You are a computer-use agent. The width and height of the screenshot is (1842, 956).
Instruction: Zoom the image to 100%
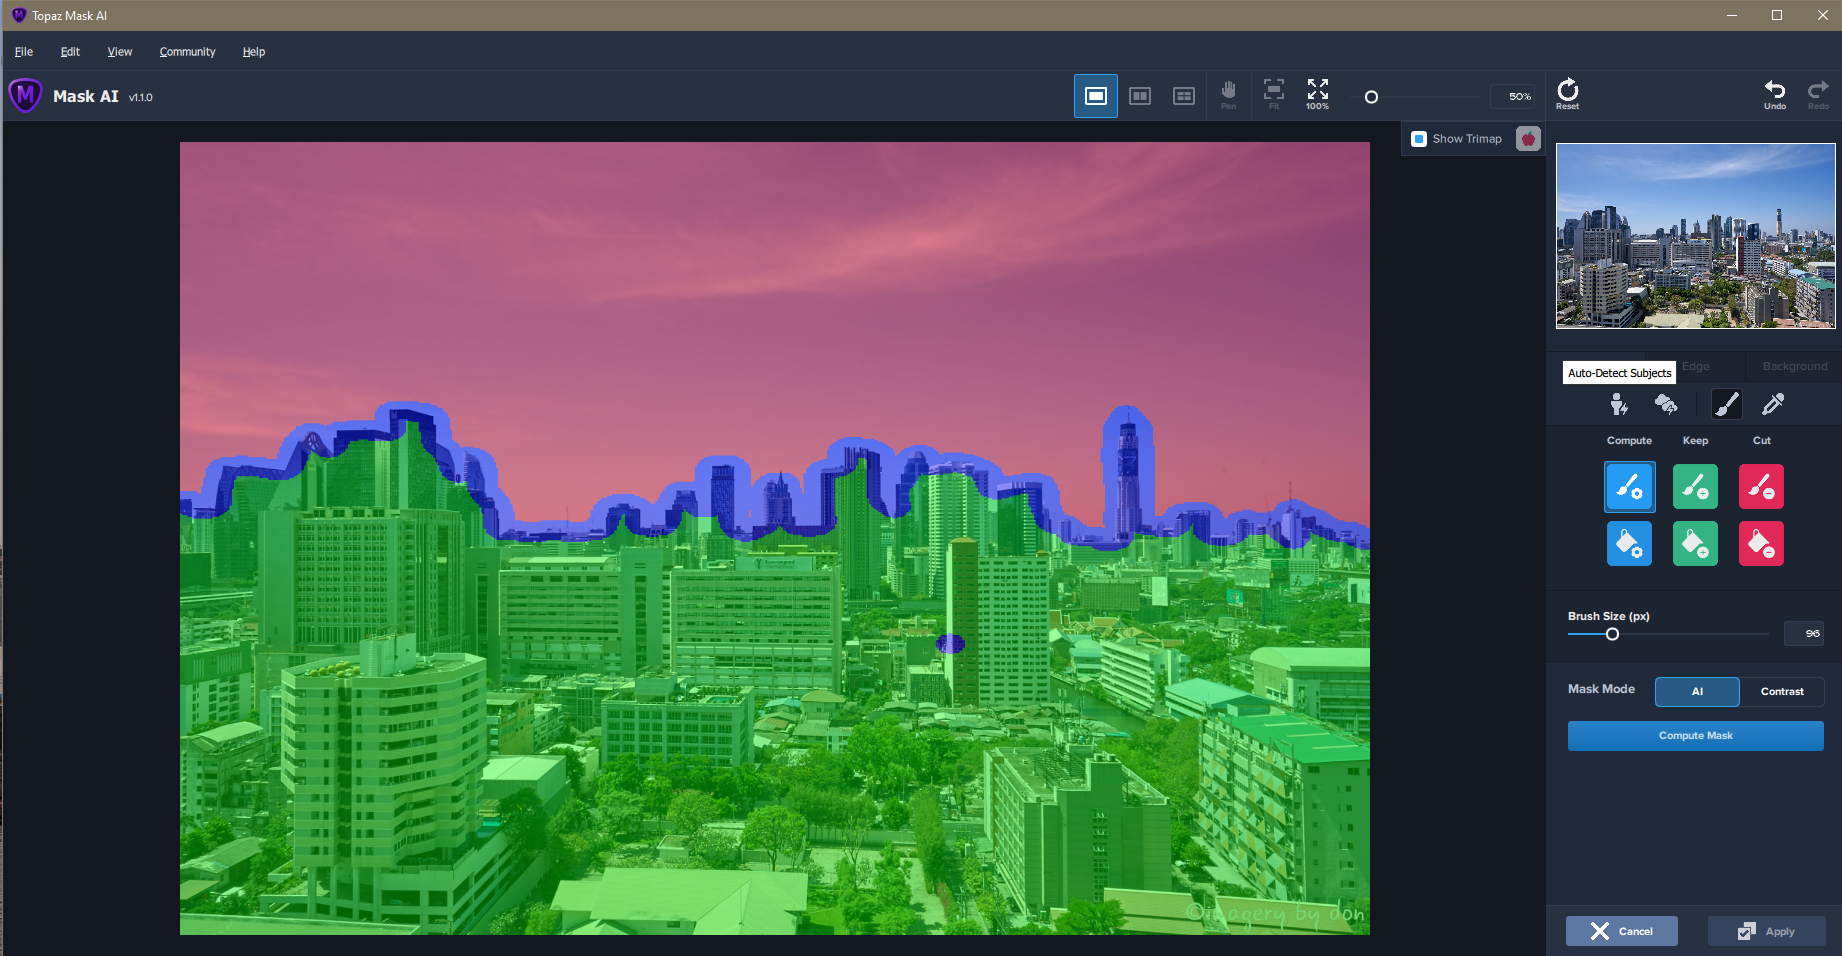(x=1318, y=95)
